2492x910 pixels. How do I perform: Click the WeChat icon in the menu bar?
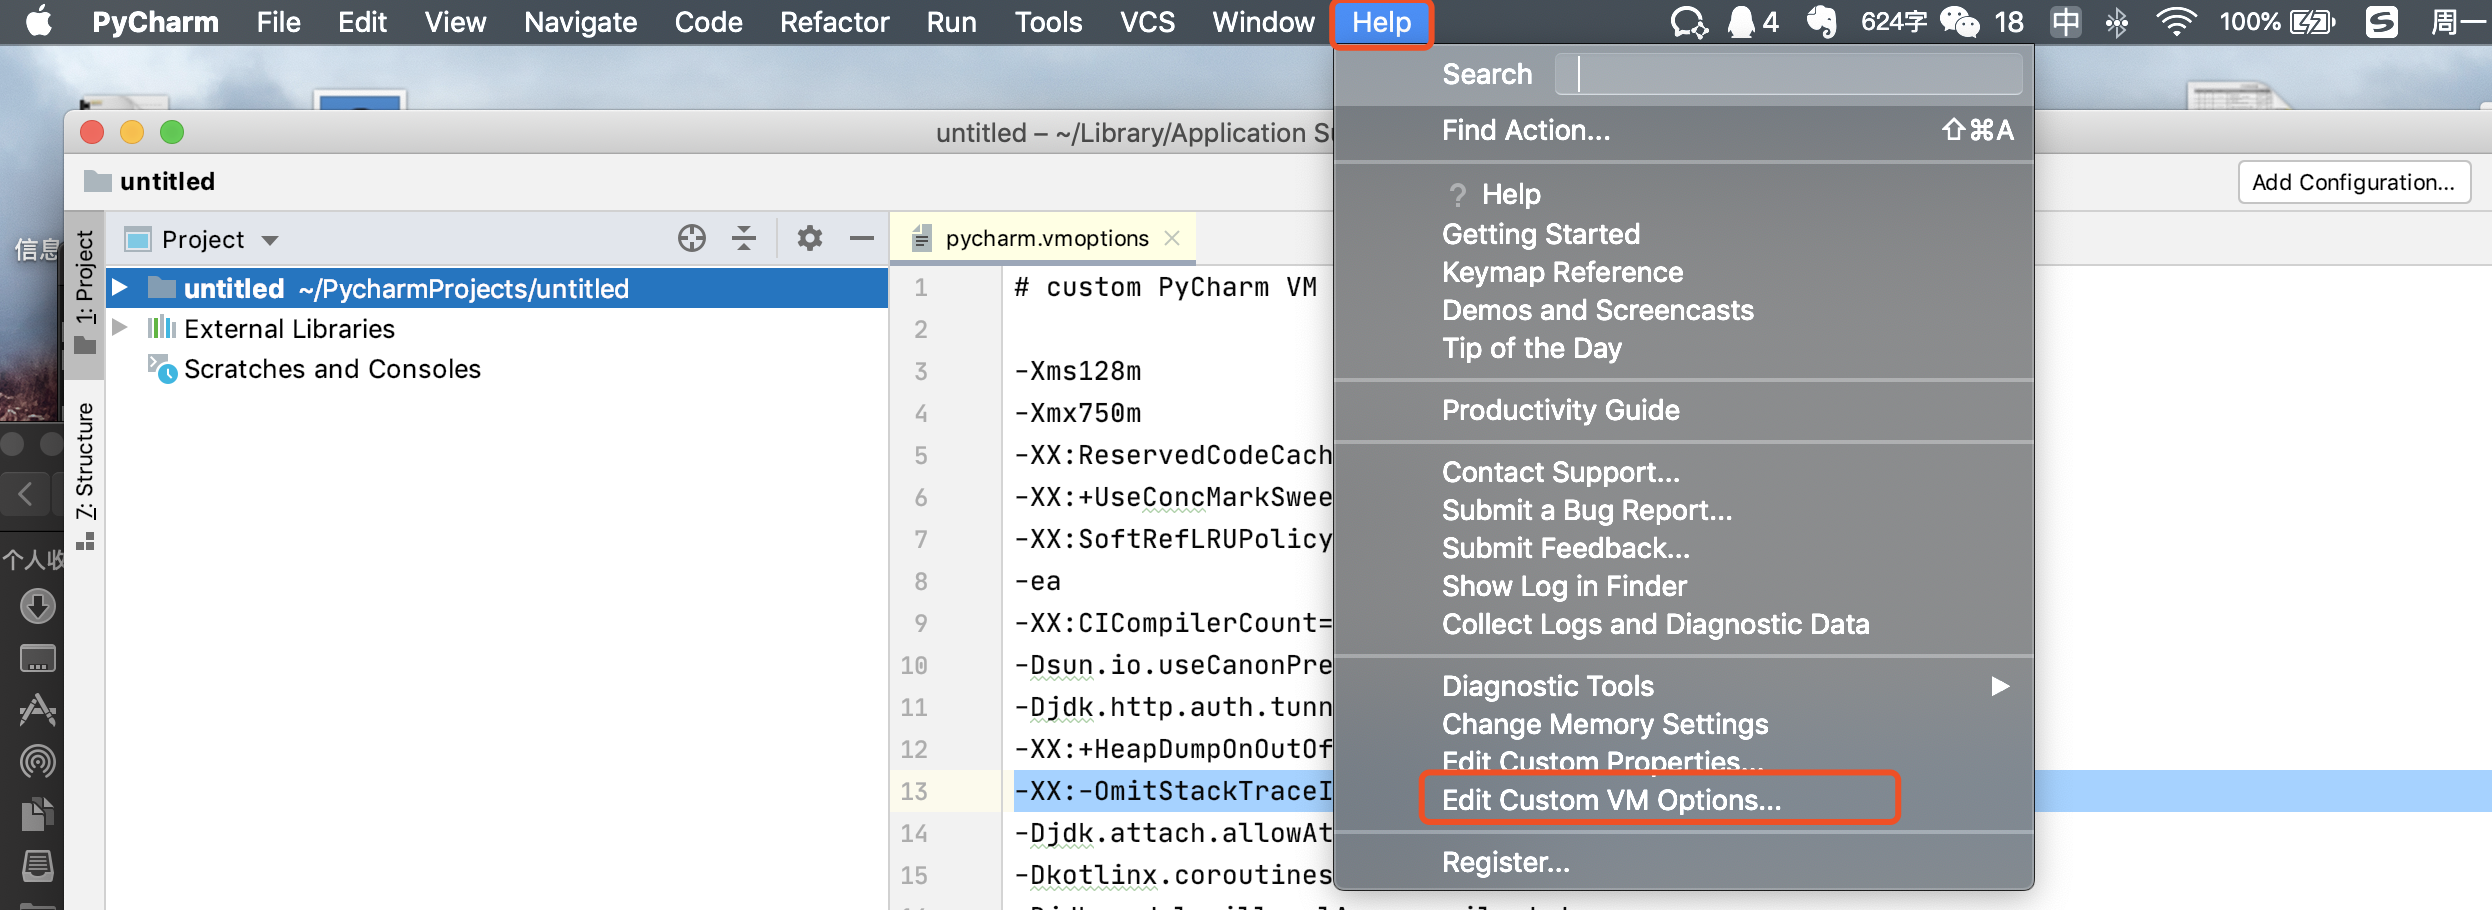1959,22
